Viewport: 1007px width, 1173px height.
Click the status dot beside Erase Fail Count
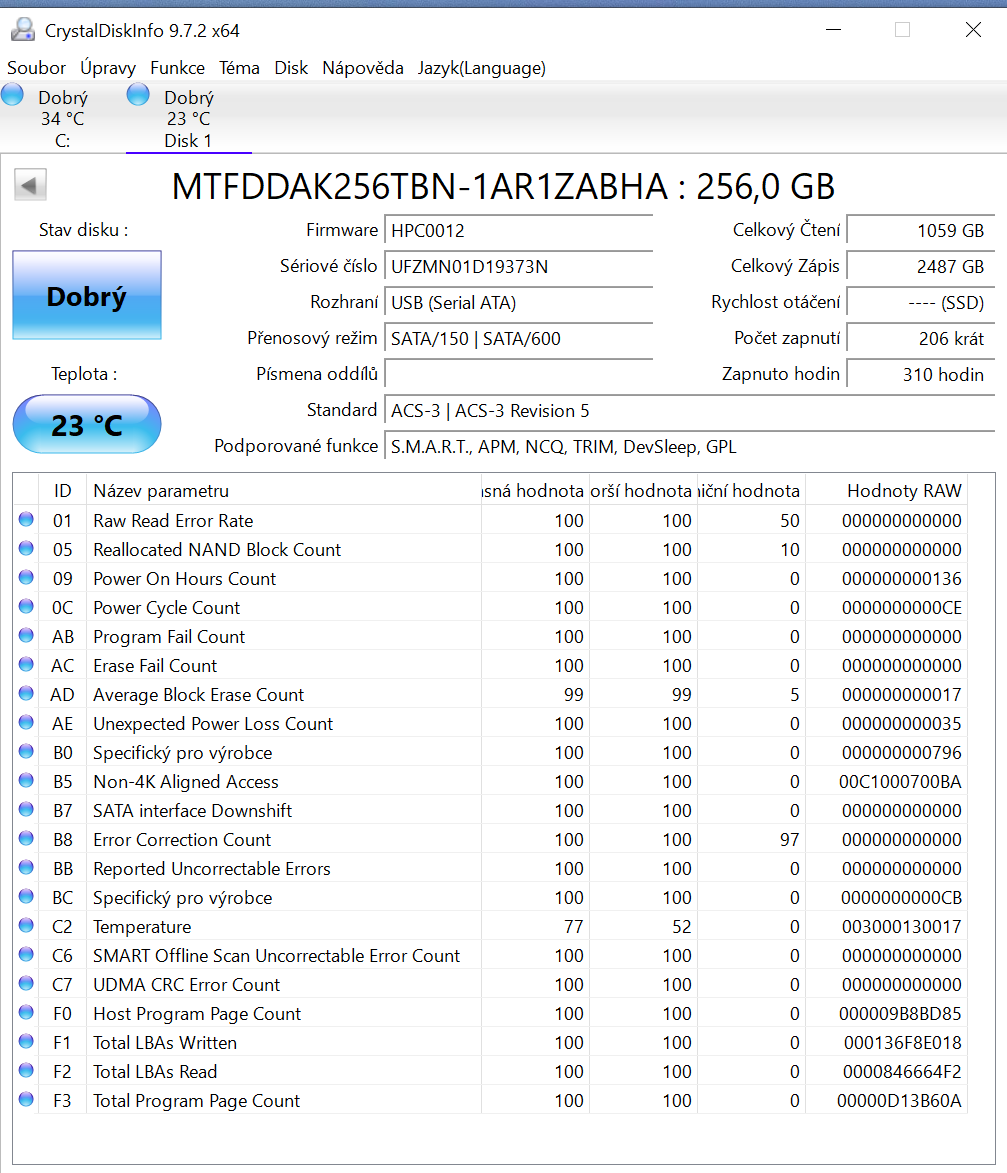(x=24, y=665)
